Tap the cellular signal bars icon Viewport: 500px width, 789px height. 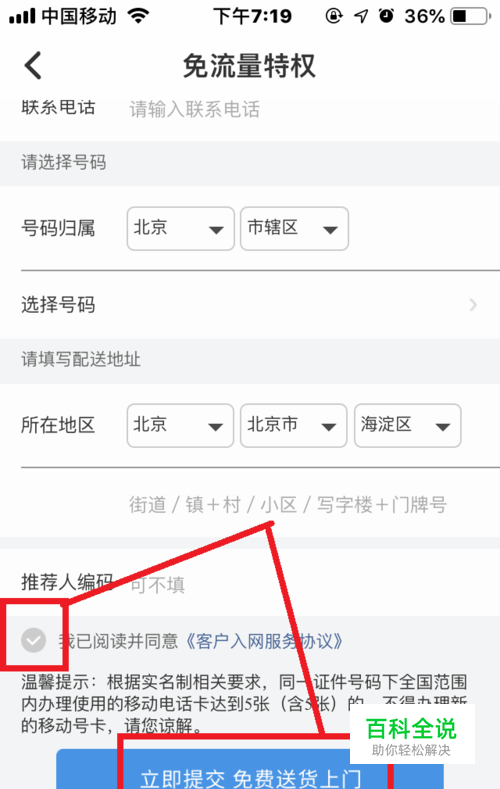[x=22, y=17]
